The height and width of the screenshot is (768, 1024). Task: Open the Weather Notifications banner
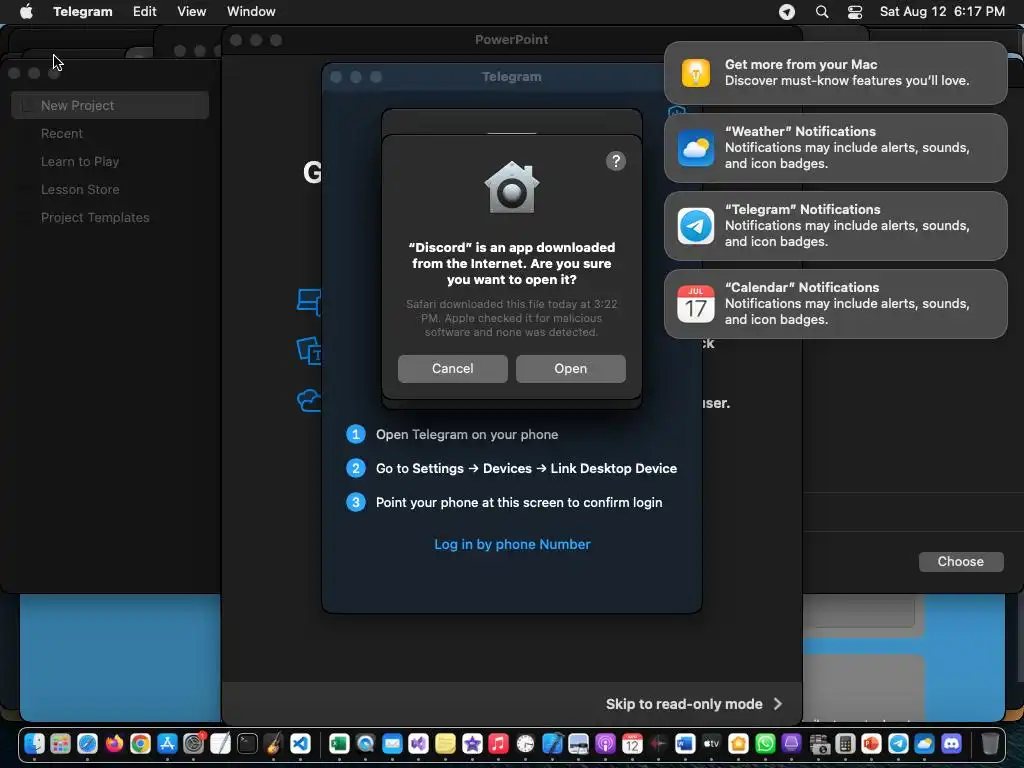835,148
